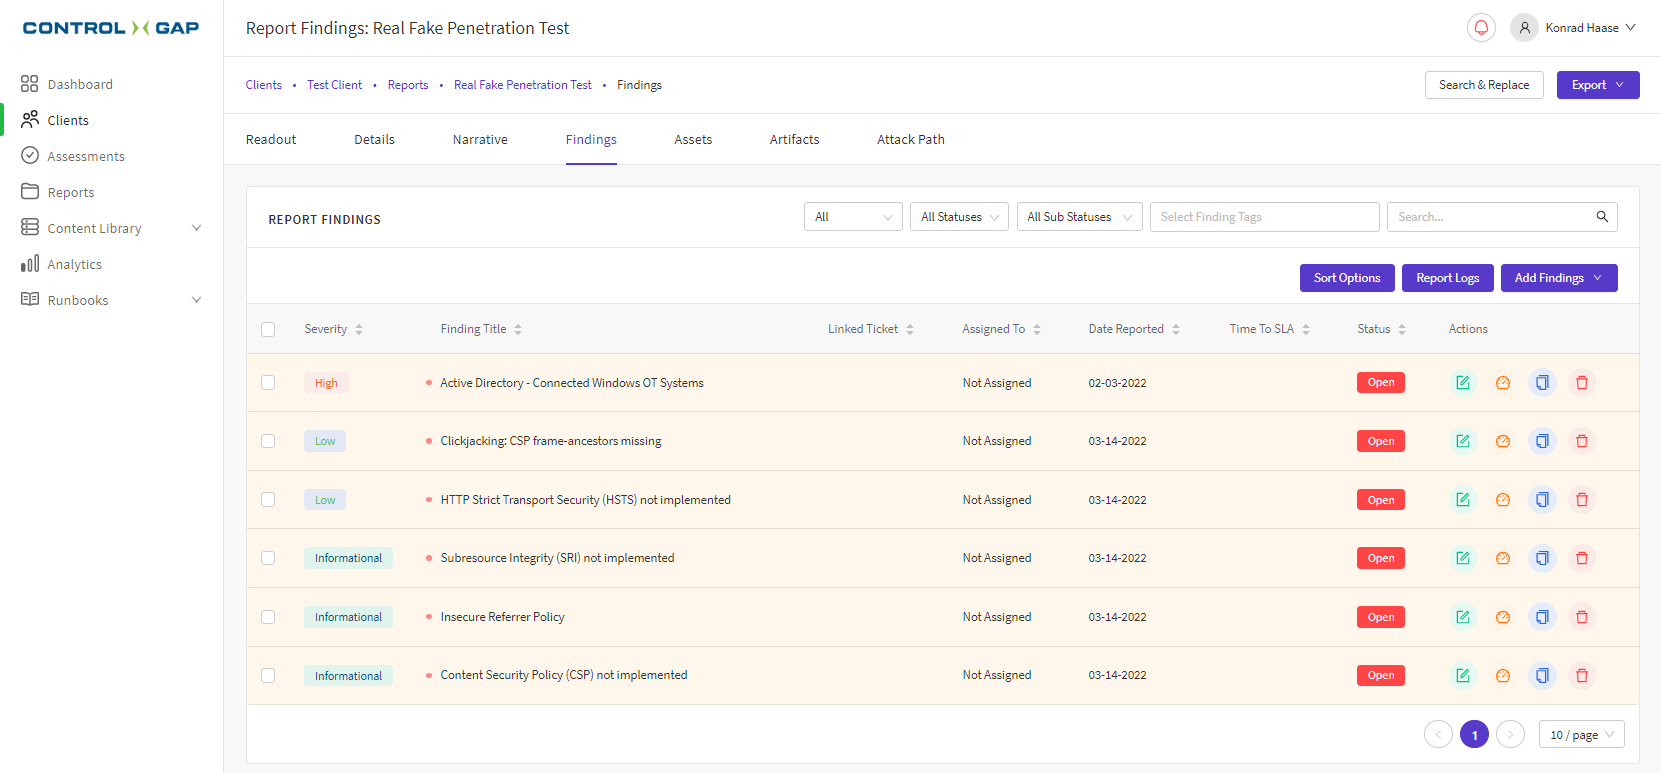The image size is (1661, 773).
Task: Edit the Active Directory finding
Action: pos(1462,383)
